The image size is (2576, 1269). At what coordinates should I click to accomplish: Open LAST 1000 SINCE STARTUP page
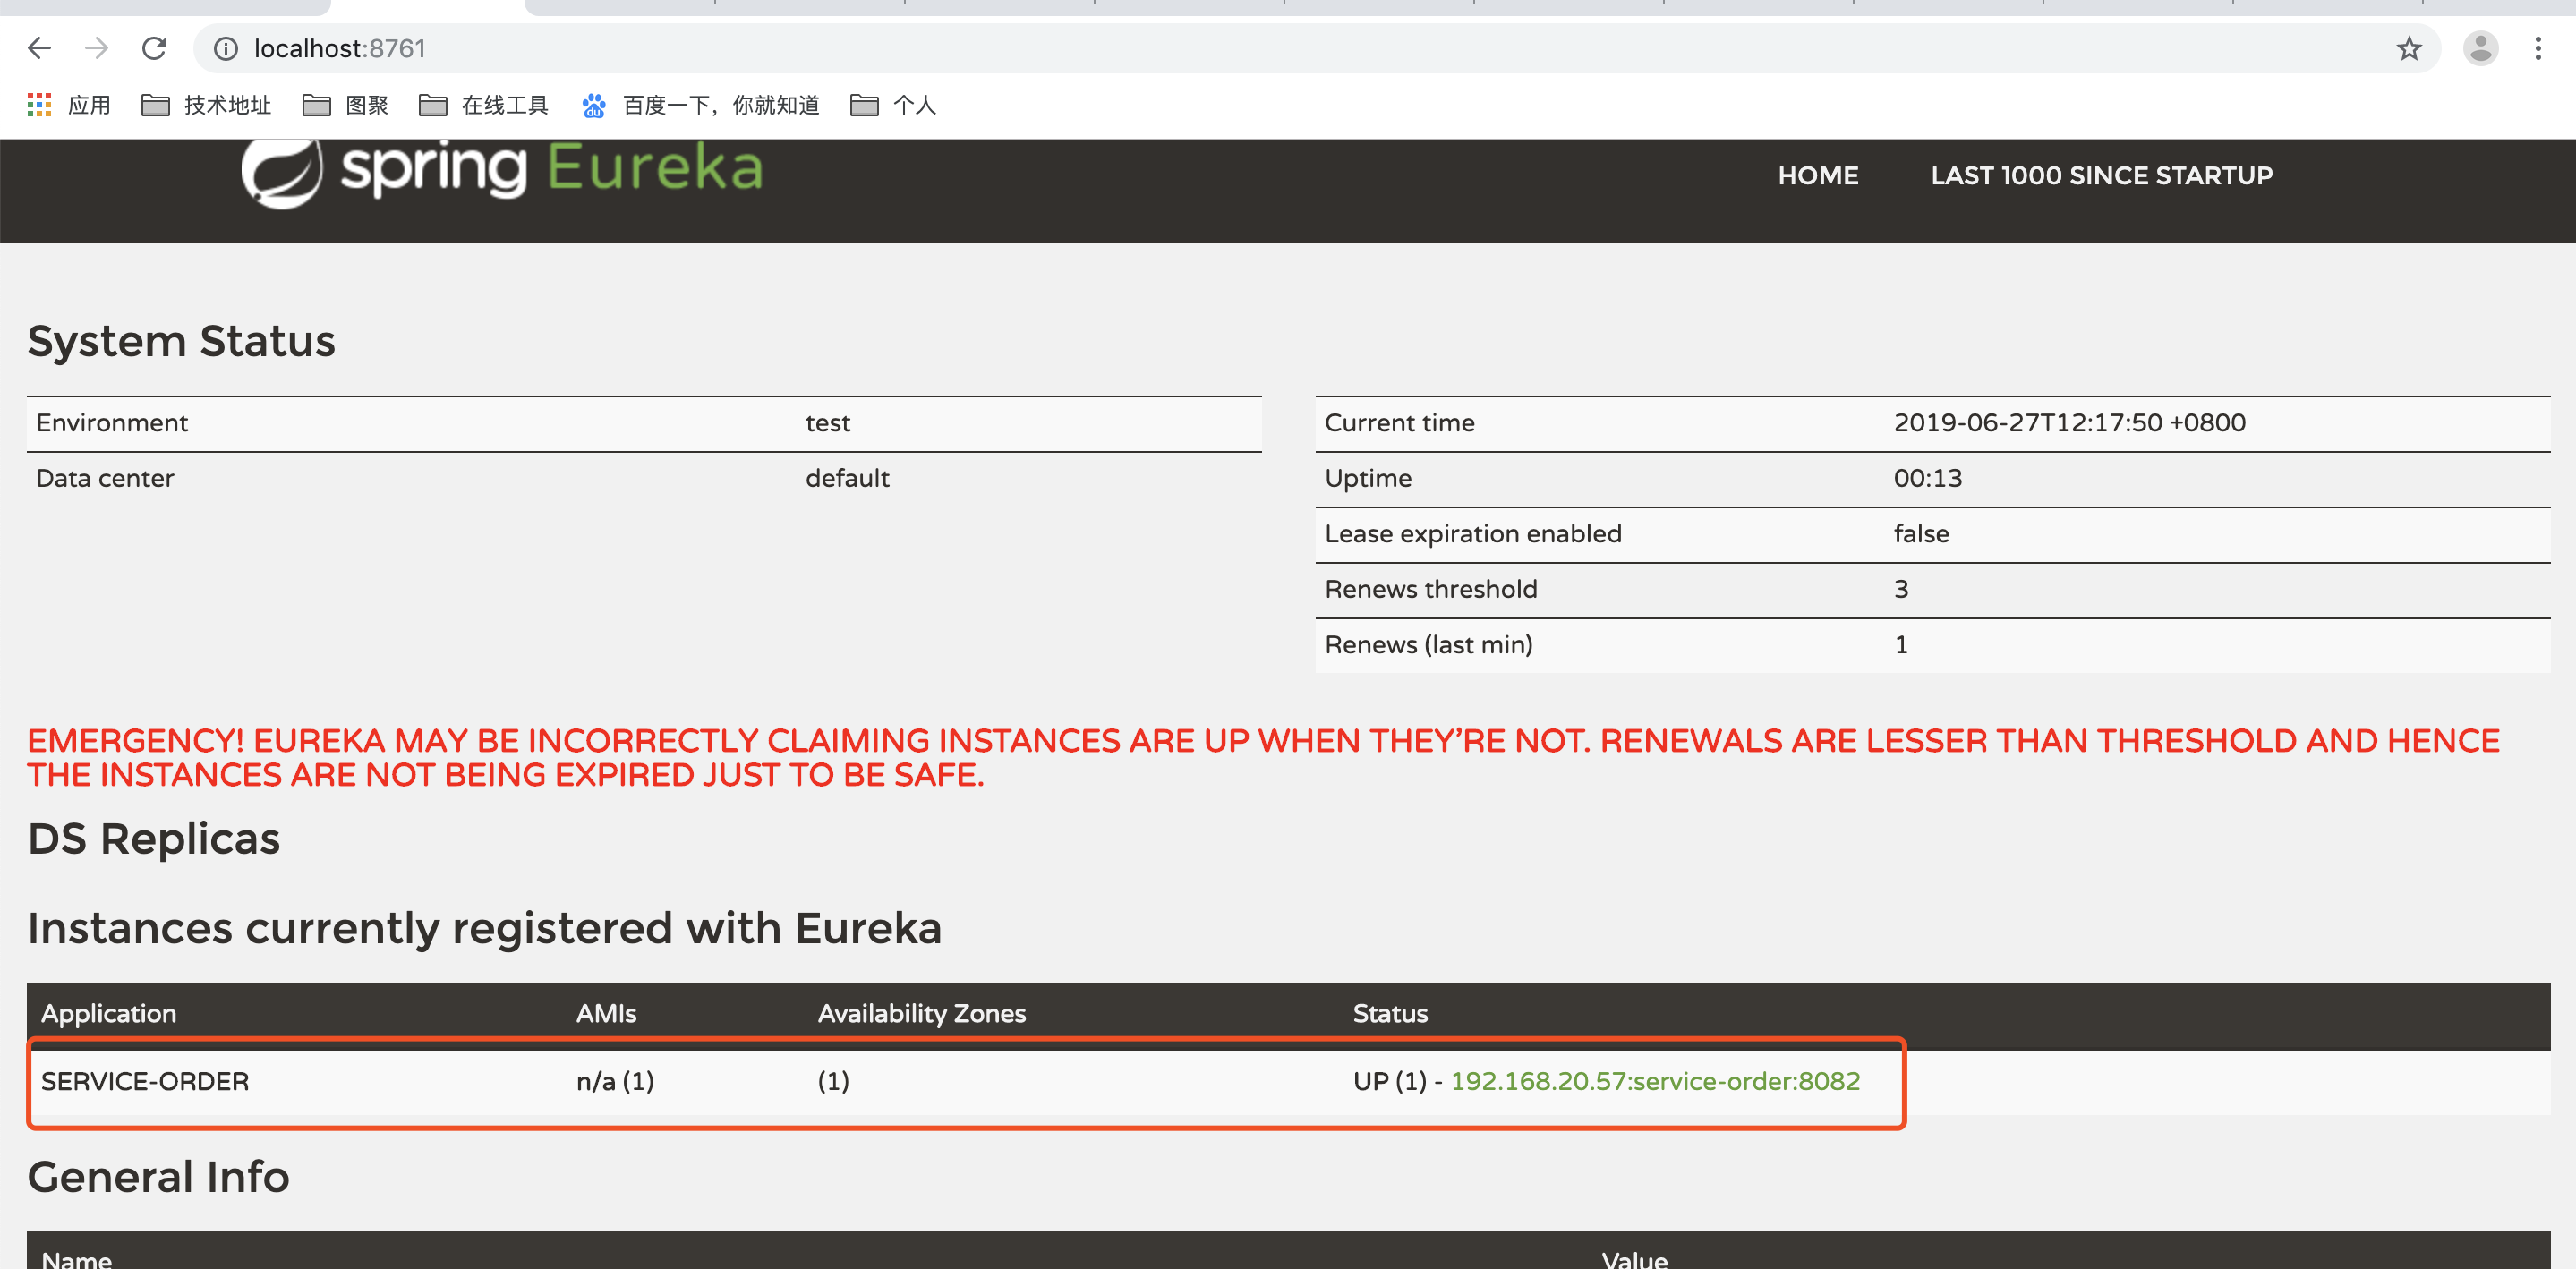(x=2101, y=176)
